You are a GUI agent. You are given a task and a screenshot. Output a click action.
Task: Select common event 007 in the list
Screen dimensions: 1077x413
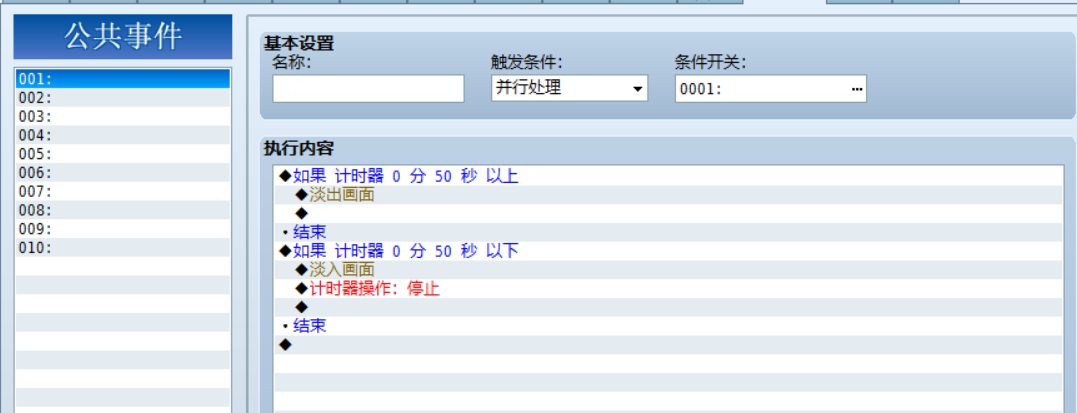coord(123,191)
